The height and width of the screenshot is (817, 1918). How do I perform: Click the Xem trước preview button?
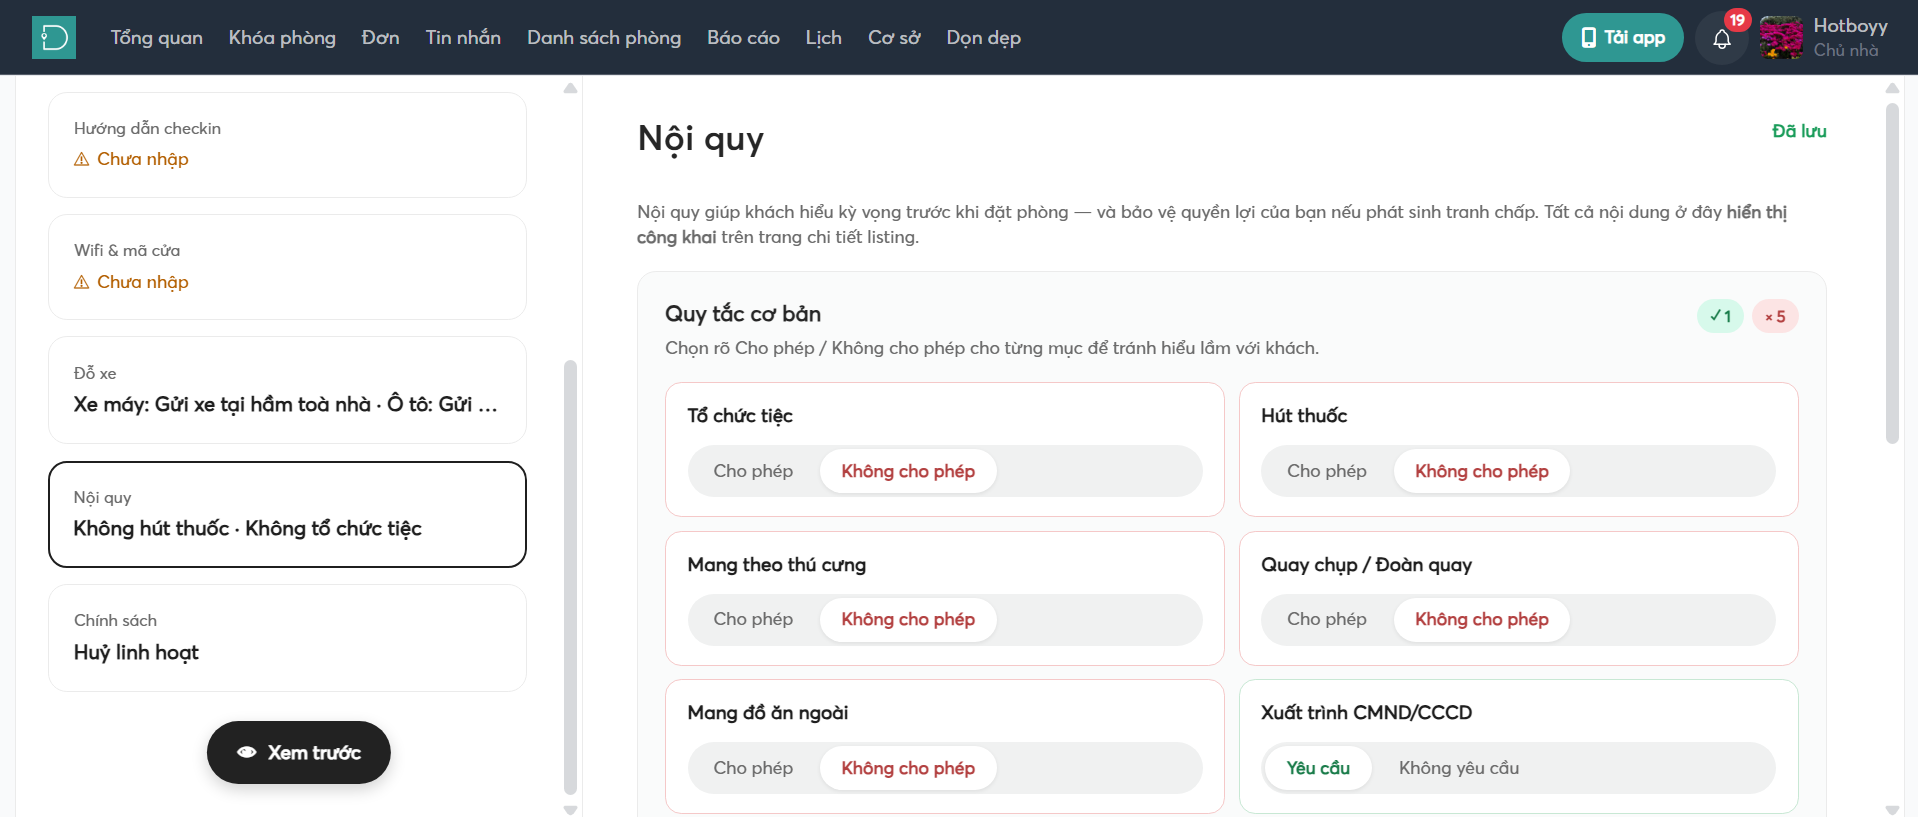[x=299, y=752]
